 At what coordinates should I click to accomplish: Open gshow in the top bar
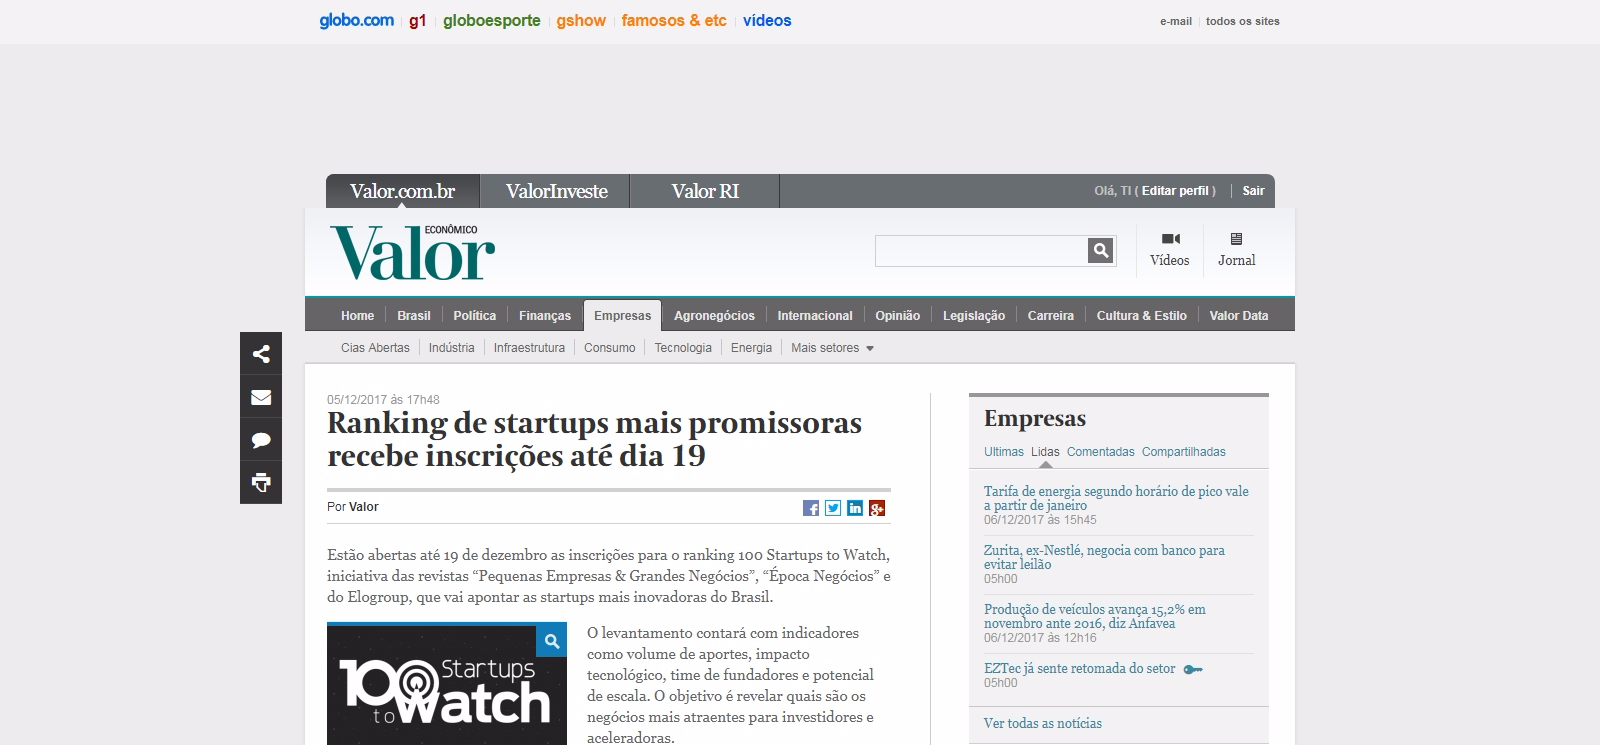click(x=581, y=20)
